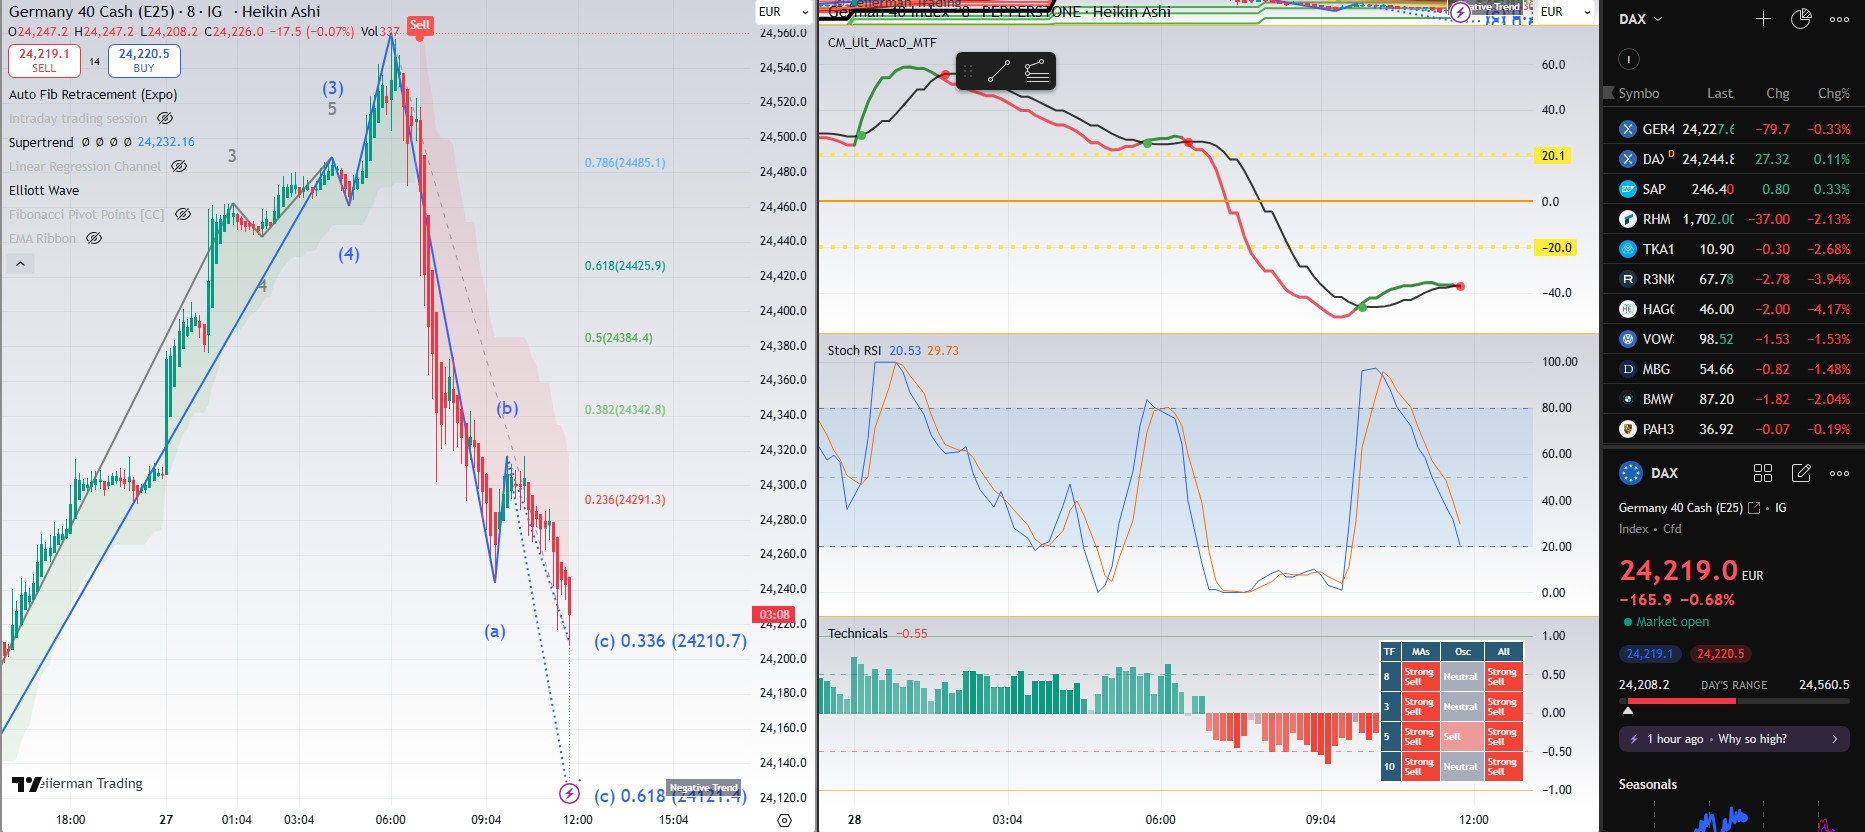This screenshot has height=832, width=1865.
Task: Click the purple lightning bolt icon on left chart
Action: [569, 793]
